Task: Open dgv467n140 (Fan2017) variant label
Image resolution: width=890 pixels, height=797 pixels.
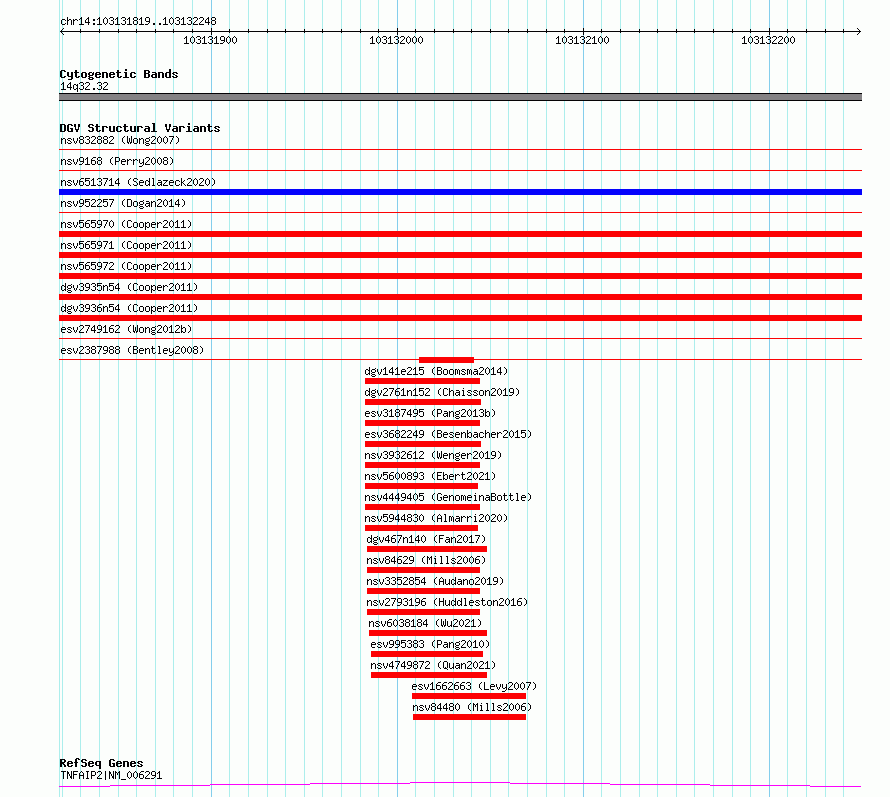Action: click(x=426, y=539)
